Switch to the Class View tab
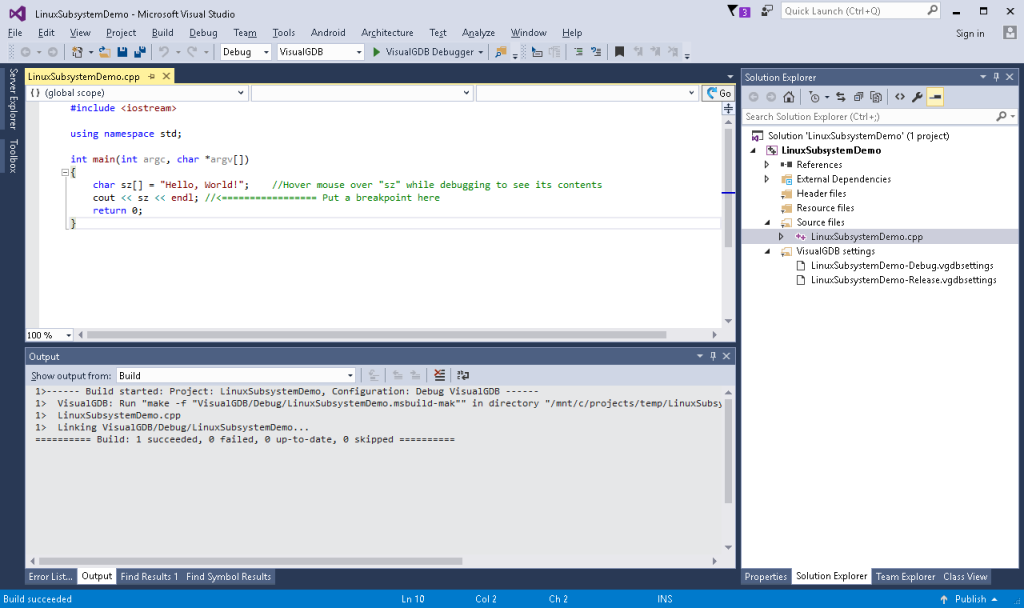This screenshot has height=608, width=1024. tap(964, 575)
